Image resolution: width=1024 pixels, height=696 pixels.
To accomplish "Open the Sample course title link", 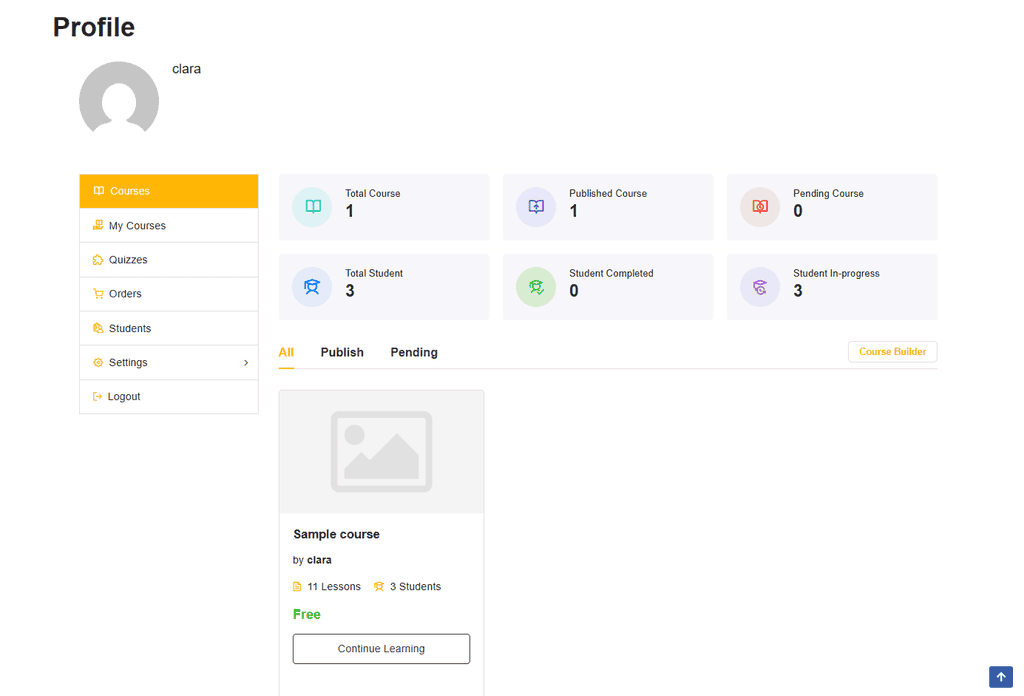I will click(x=336, y=534).
